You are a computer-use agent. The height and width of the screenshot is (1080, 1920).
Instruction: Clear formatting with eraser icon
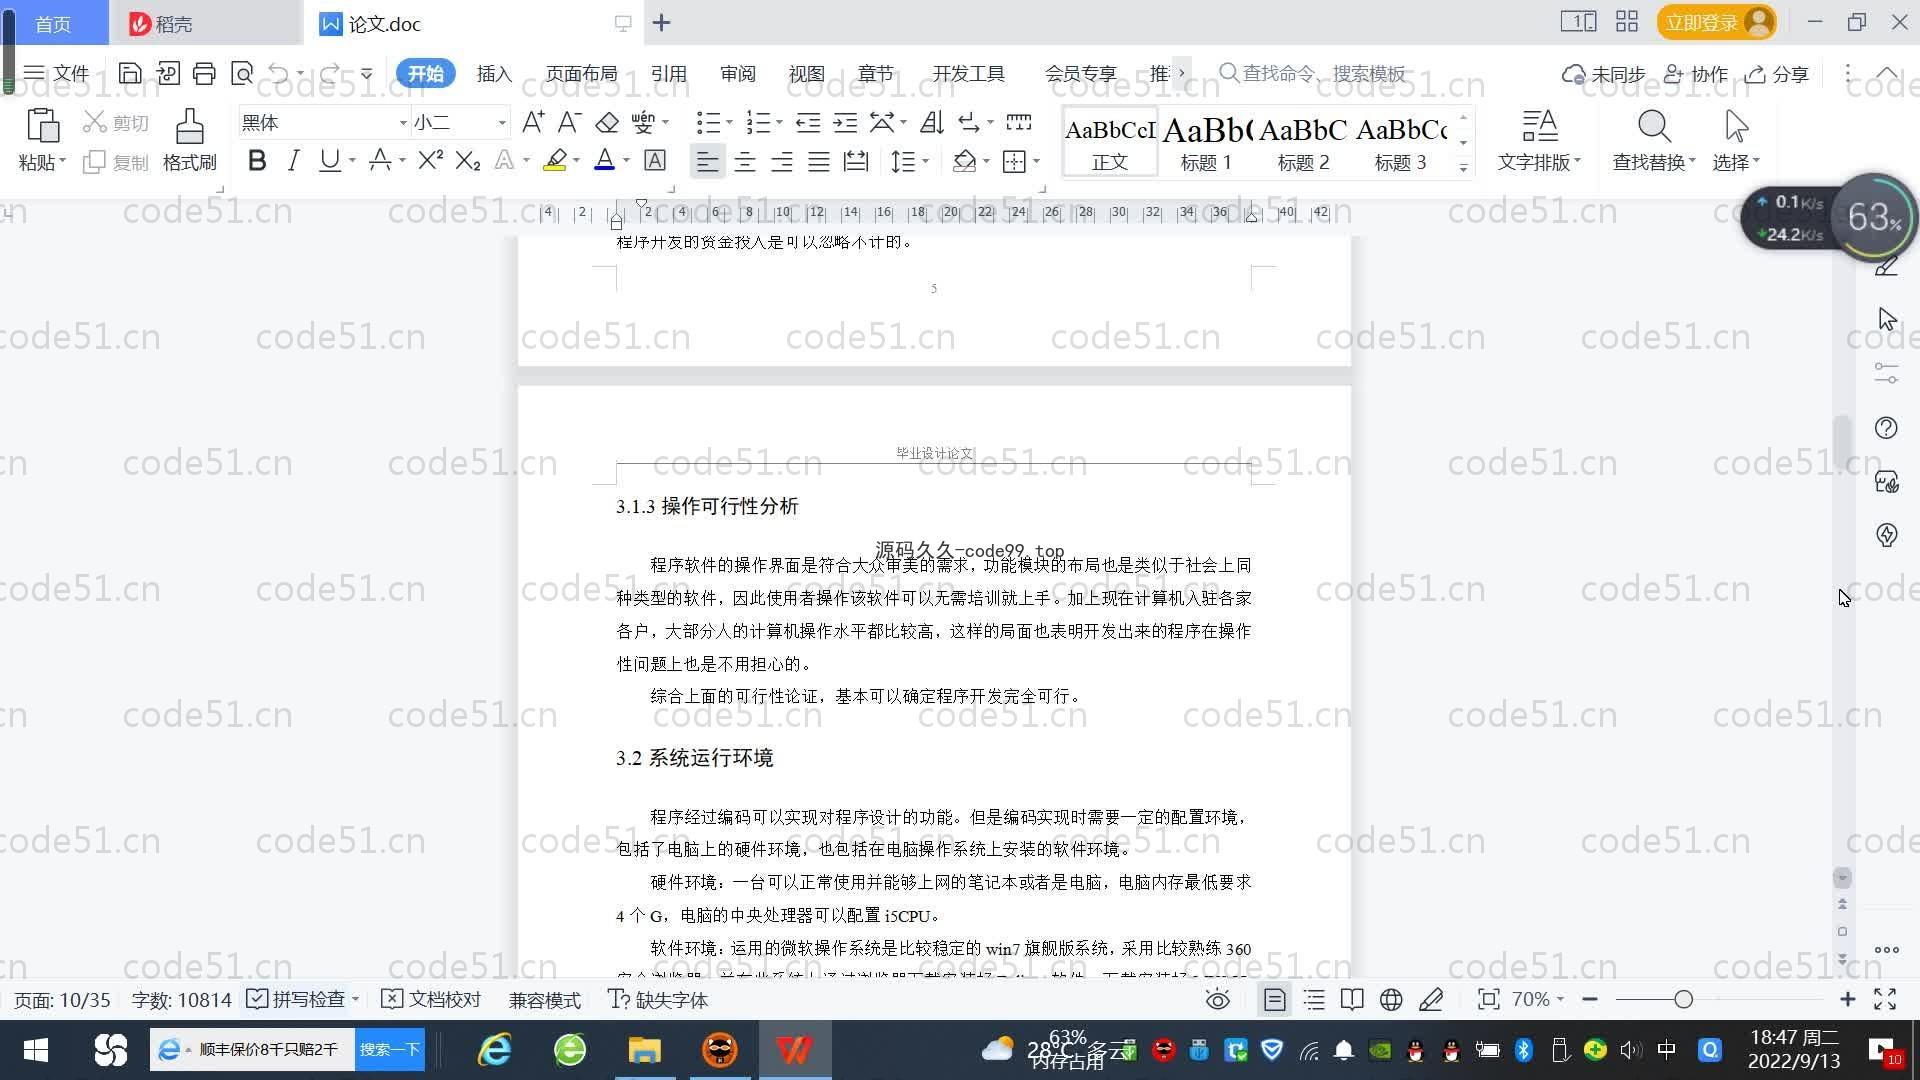[x=607, y=122]
